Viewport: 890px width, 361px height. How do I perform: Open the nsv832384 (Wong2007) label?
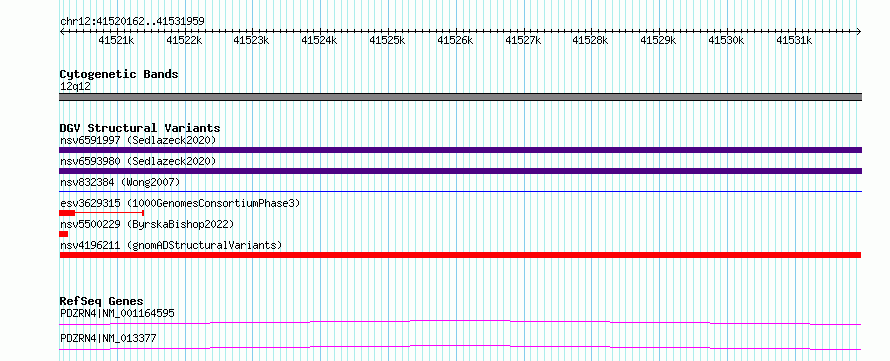pyautogui.click(x=120, y=182)
